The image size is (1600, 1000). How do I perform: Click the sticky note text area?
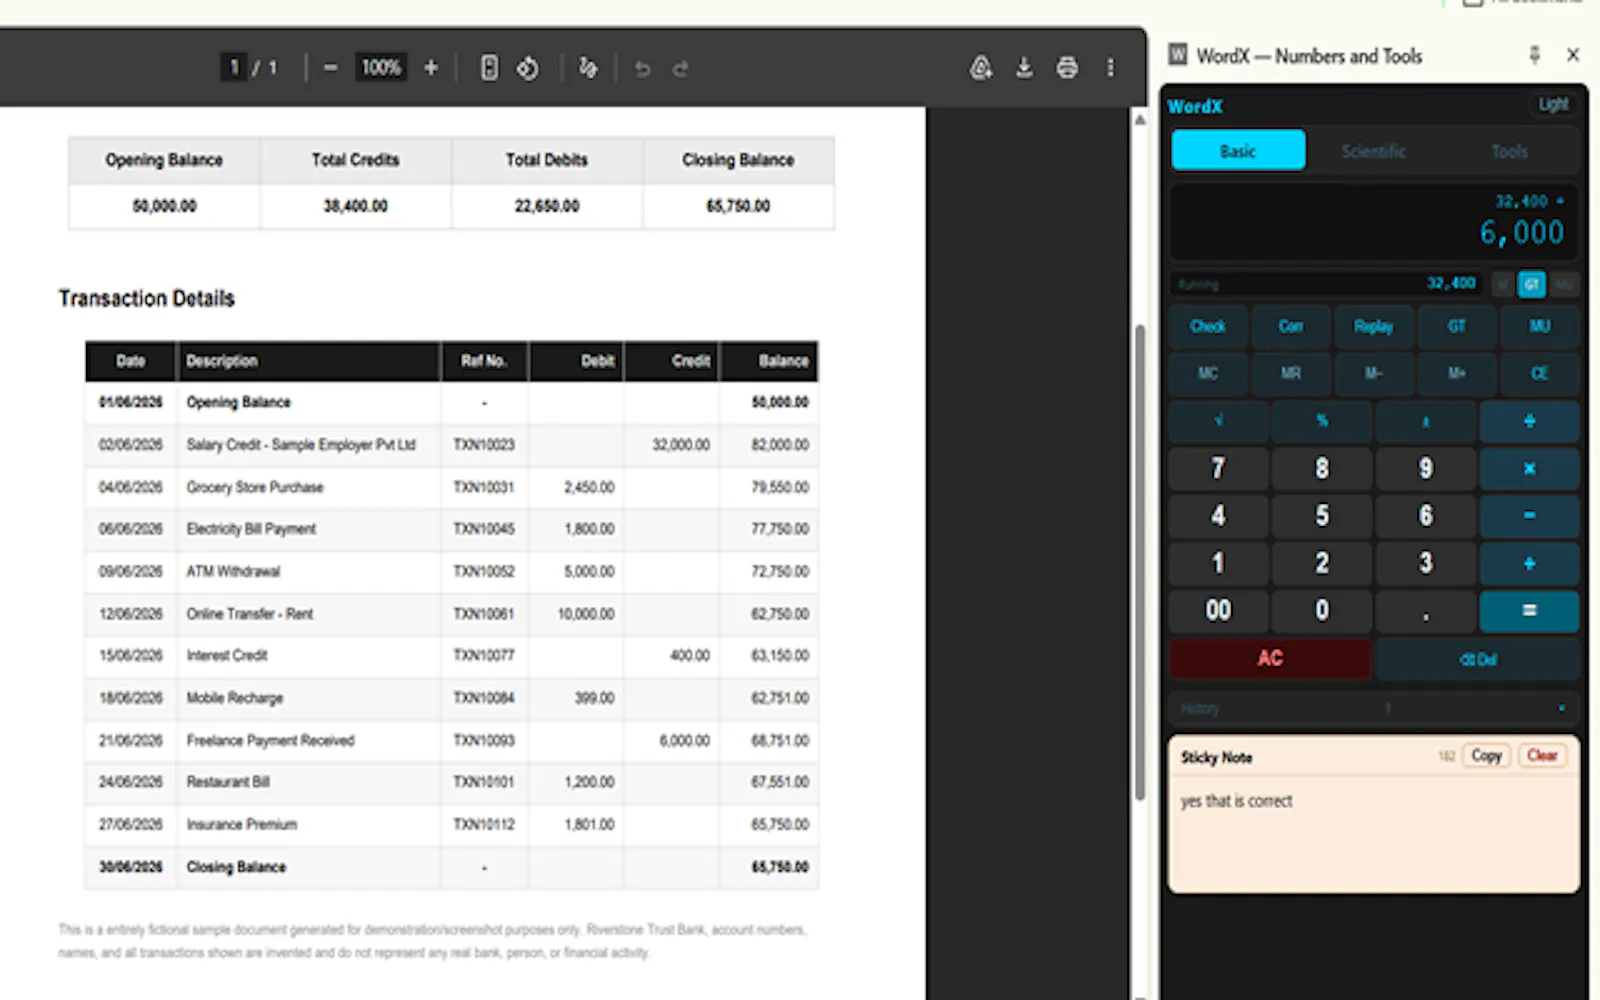pyautogui.click(x=1374, y=835)
